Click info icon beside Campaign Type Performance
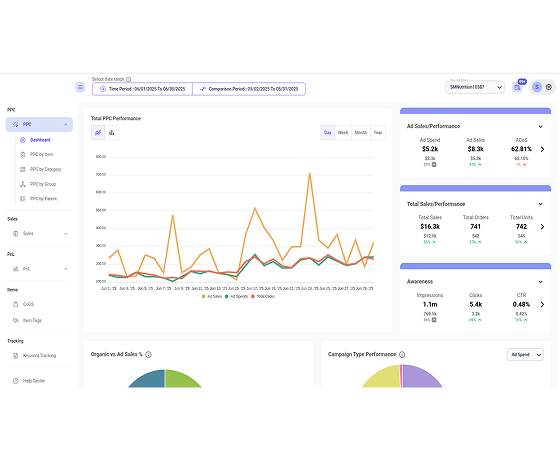 pyautogui.click(x=402, y=354)
